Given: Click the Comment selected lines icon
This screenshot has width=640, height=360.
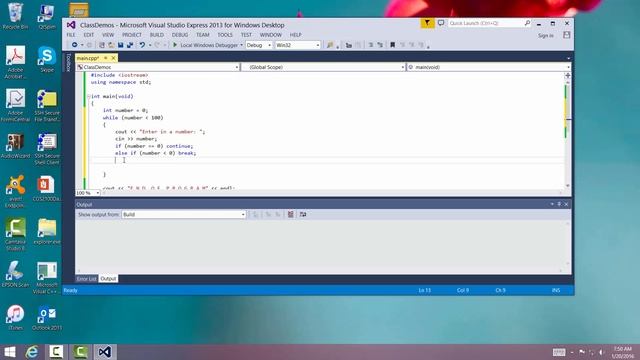Looking at the screenshot, I should point(371,45).
